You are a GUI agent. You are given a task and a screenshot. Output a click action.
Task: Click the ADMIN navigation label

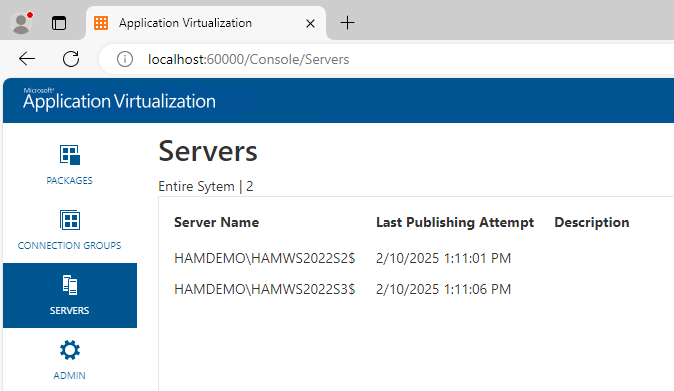point(70,376)
